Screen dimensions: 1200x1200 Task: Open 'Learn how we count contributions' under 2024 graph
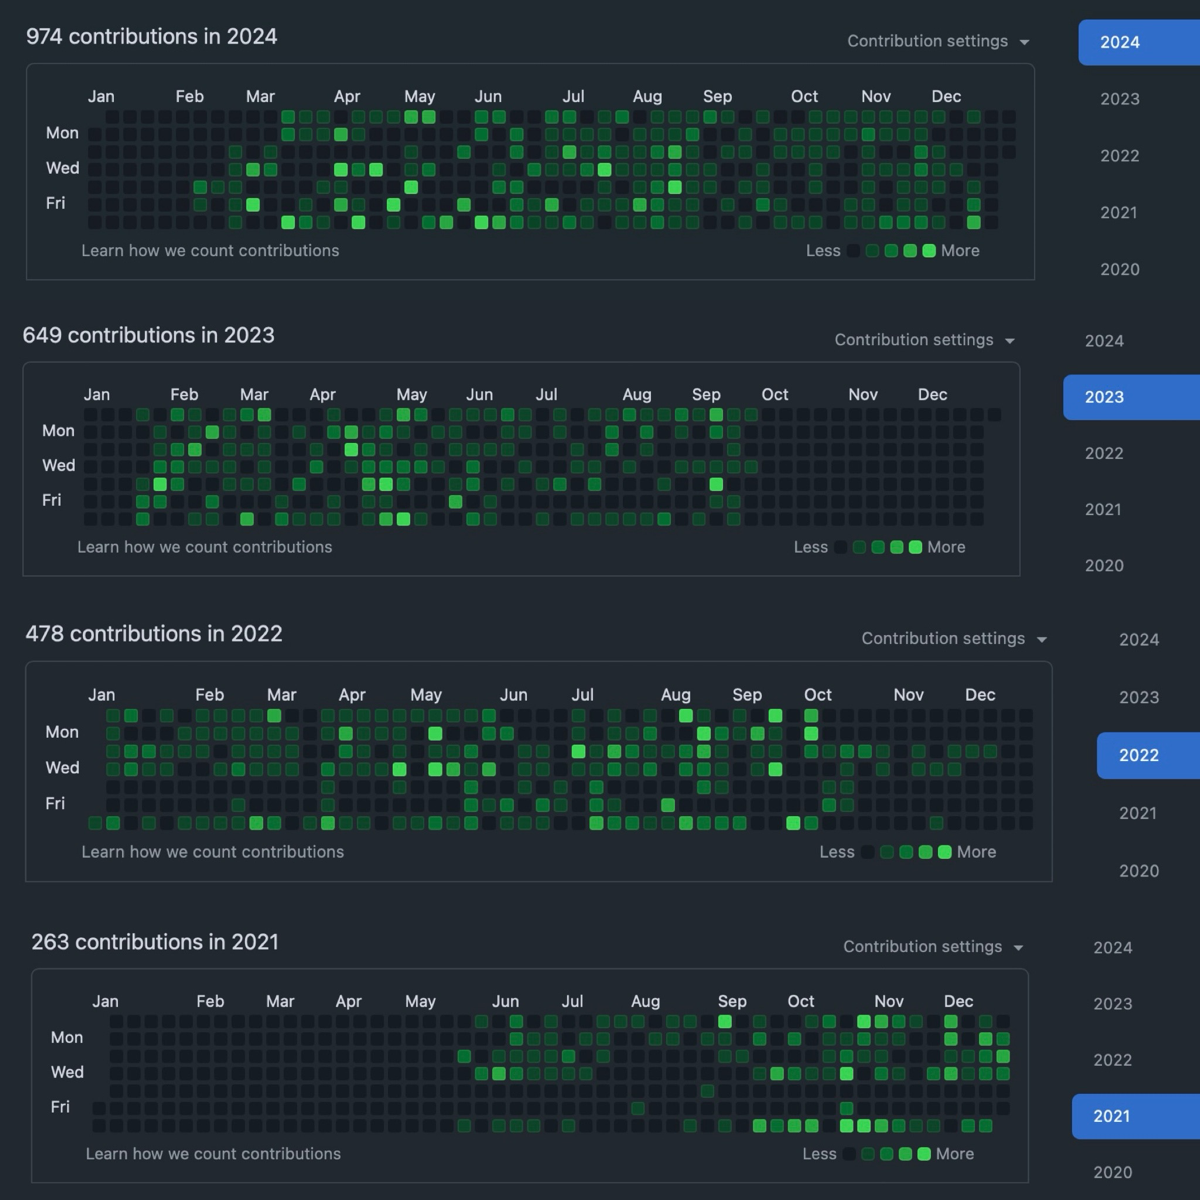tap(210, 250)
